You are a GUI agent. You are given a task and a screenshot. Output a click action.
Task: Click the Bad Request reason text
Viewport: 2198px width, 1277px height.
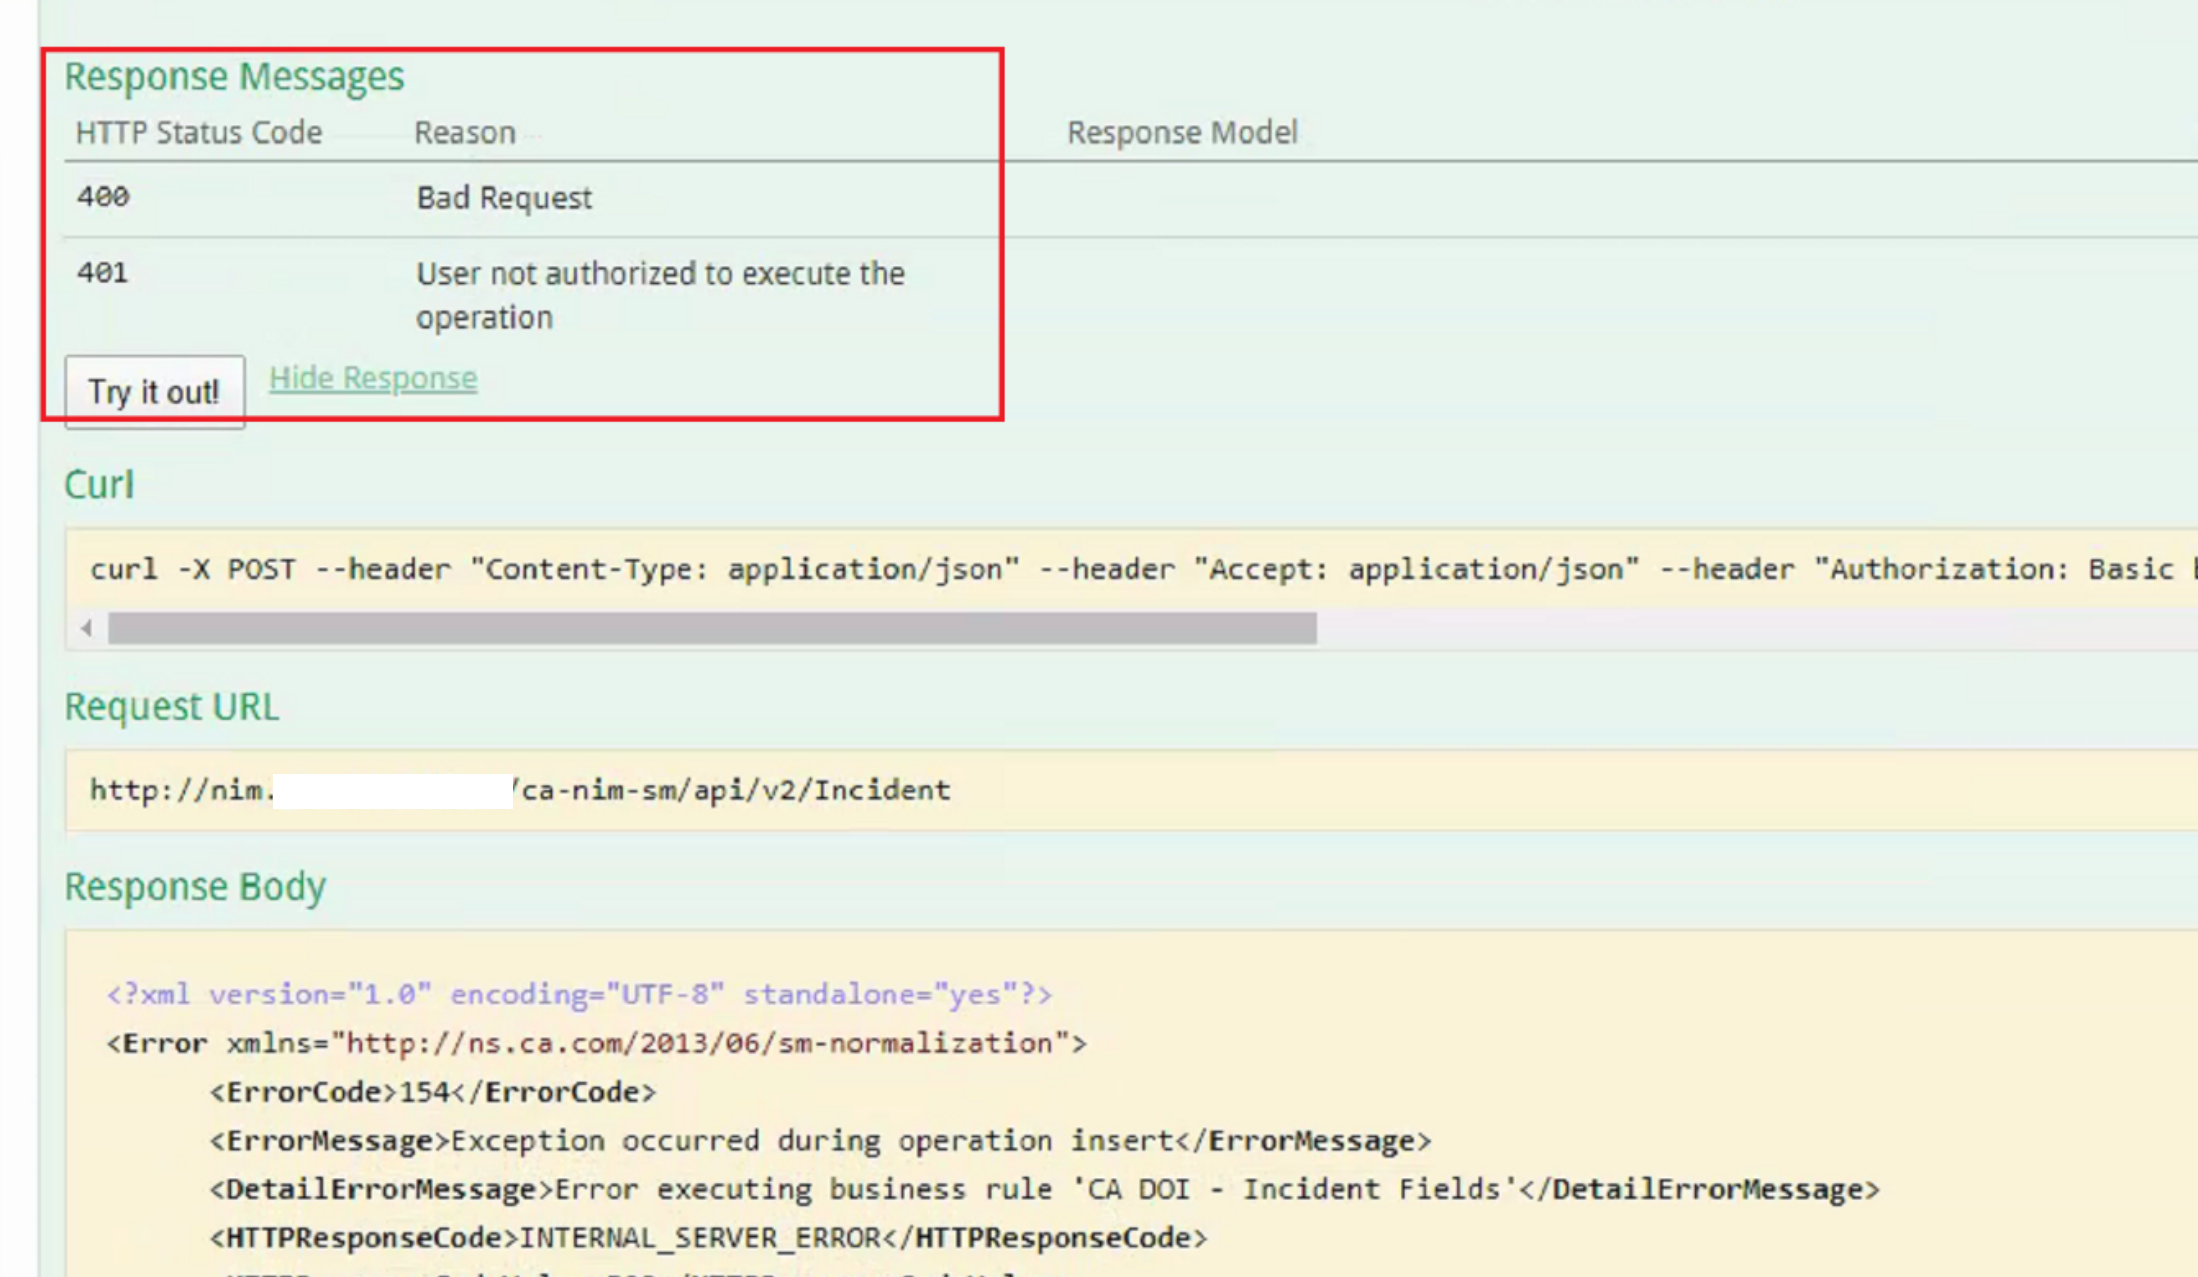click(504, 198)
